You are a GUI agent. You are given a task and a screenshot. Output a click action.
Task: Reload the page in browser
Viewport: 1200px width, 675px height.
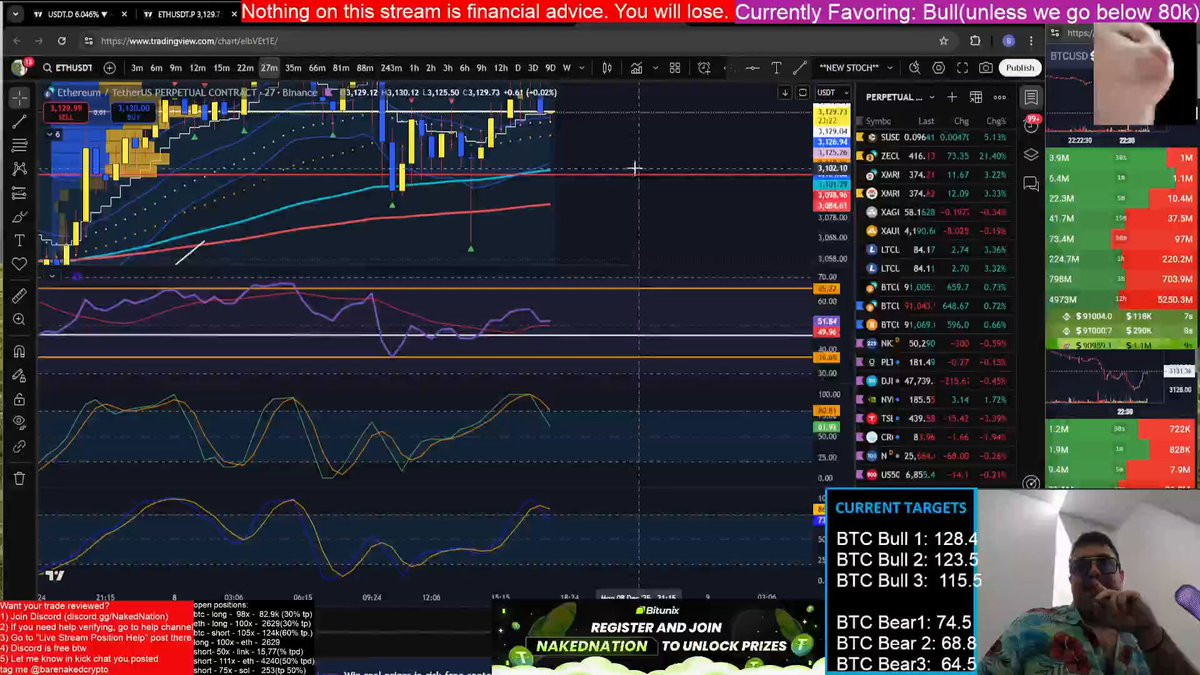click(61, 41)
